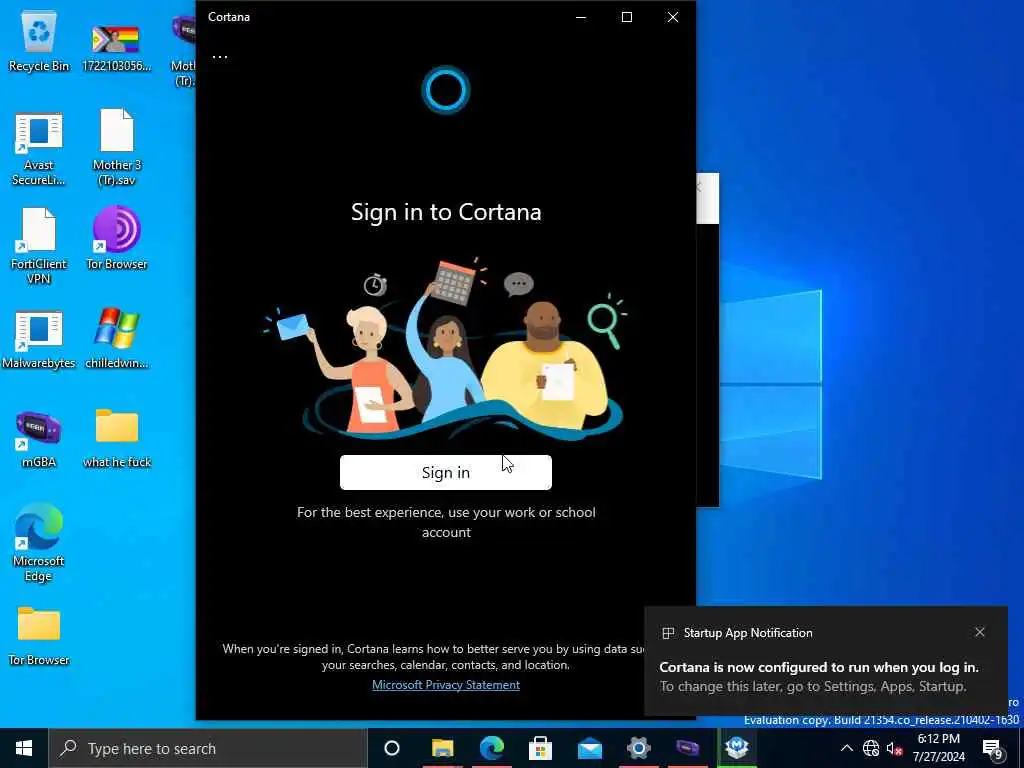Open Malwarebytes desktop shortcut
The height and width of the screenshot is (768, 1024).
point(39,340)
